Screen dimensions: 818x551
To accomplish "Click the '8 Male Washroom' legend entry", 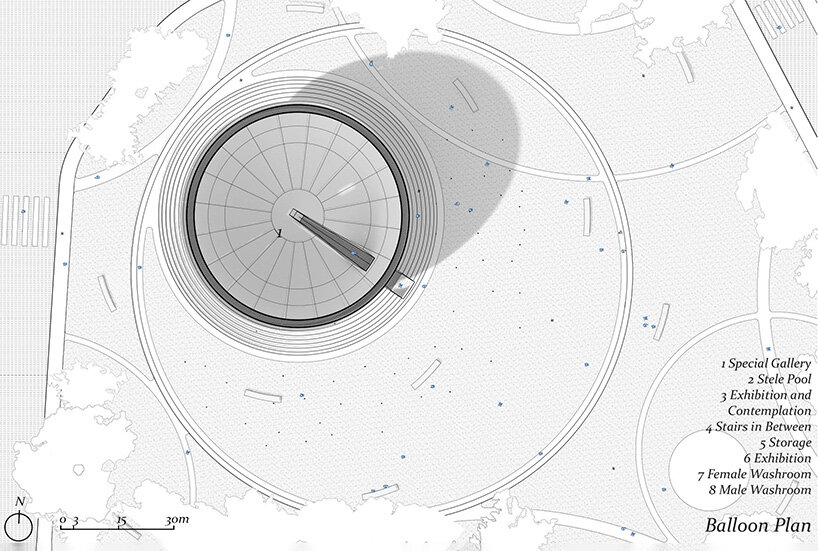I will pos(762,490).
